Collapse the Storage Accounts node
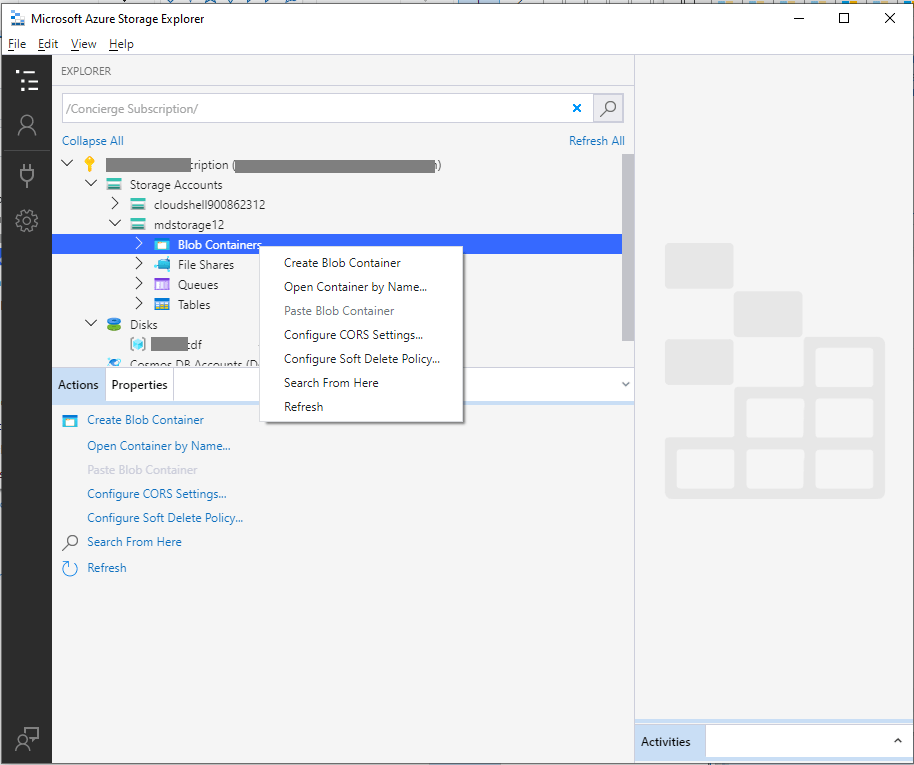 pyautogui.click(x=91, y=184)
